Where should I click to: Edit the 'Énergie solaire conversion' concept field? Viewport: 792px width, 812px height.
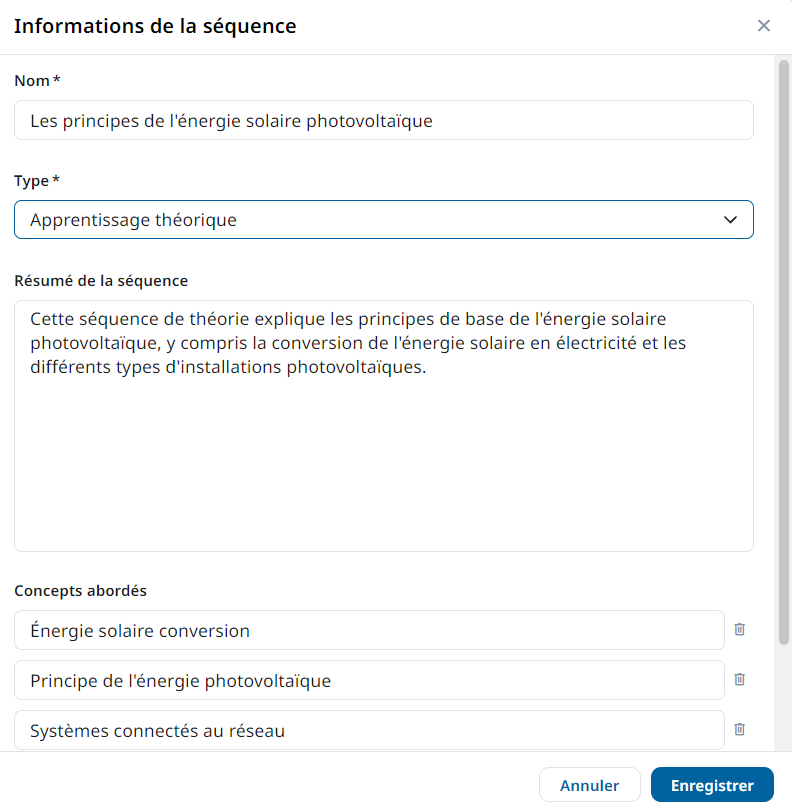click(x=368, y=630)
